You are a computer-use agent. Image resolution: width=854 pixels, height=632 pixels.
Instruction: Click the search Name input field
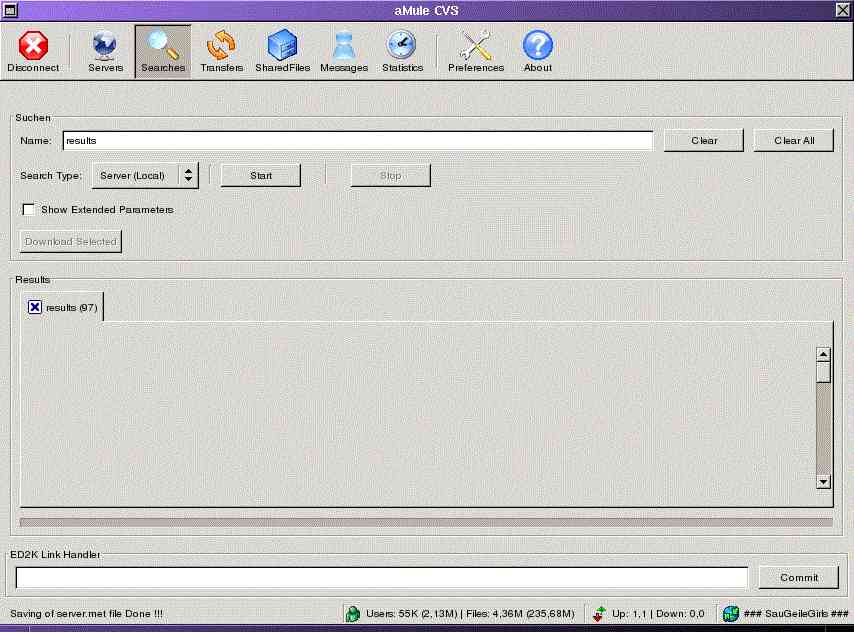(x=357, y=141)
